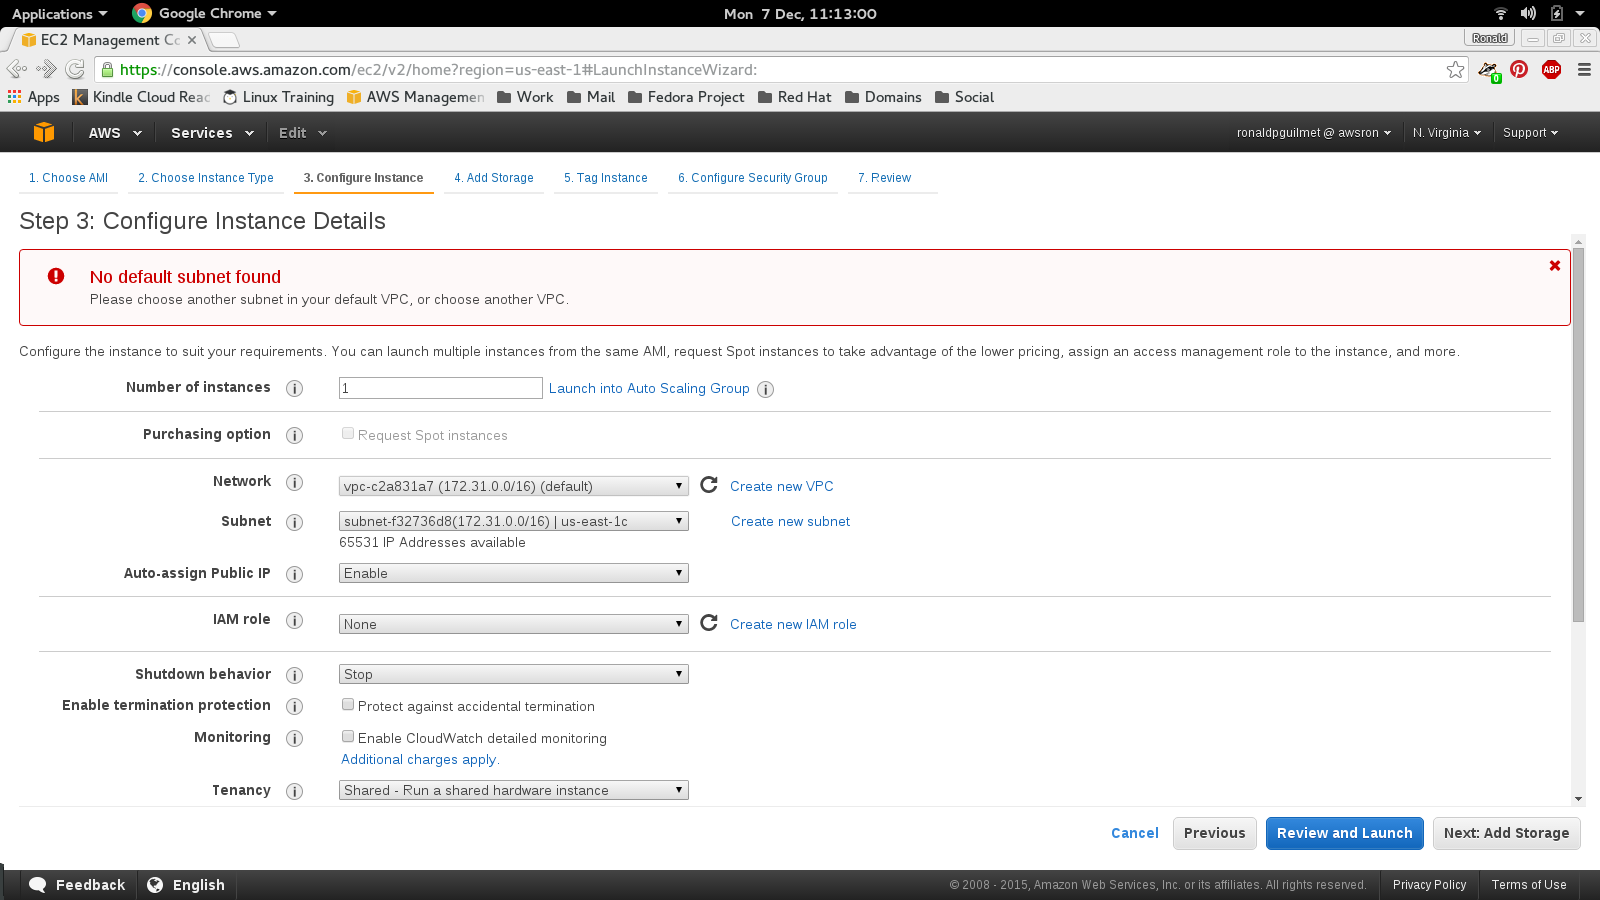The height and width of the screenshot is (900, 1600).
Task: Open the Pinterest extension icon
Action: tap(1519, 69)
